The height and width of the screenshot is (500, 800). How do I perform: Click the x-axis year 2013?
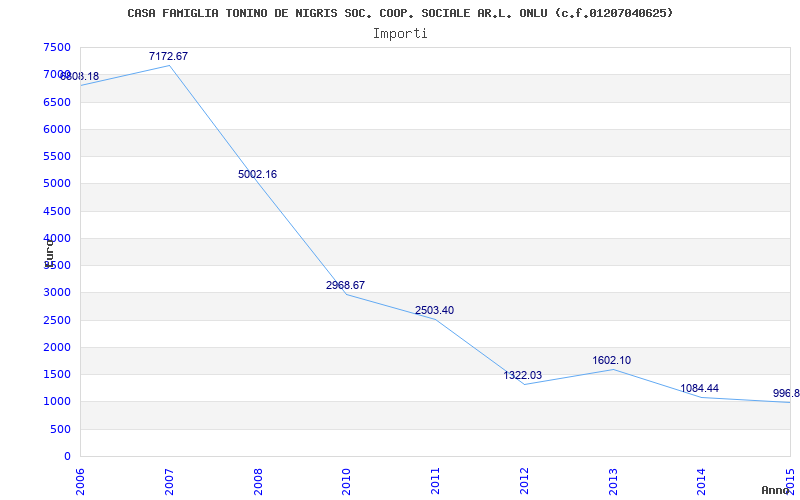point(612,482)
